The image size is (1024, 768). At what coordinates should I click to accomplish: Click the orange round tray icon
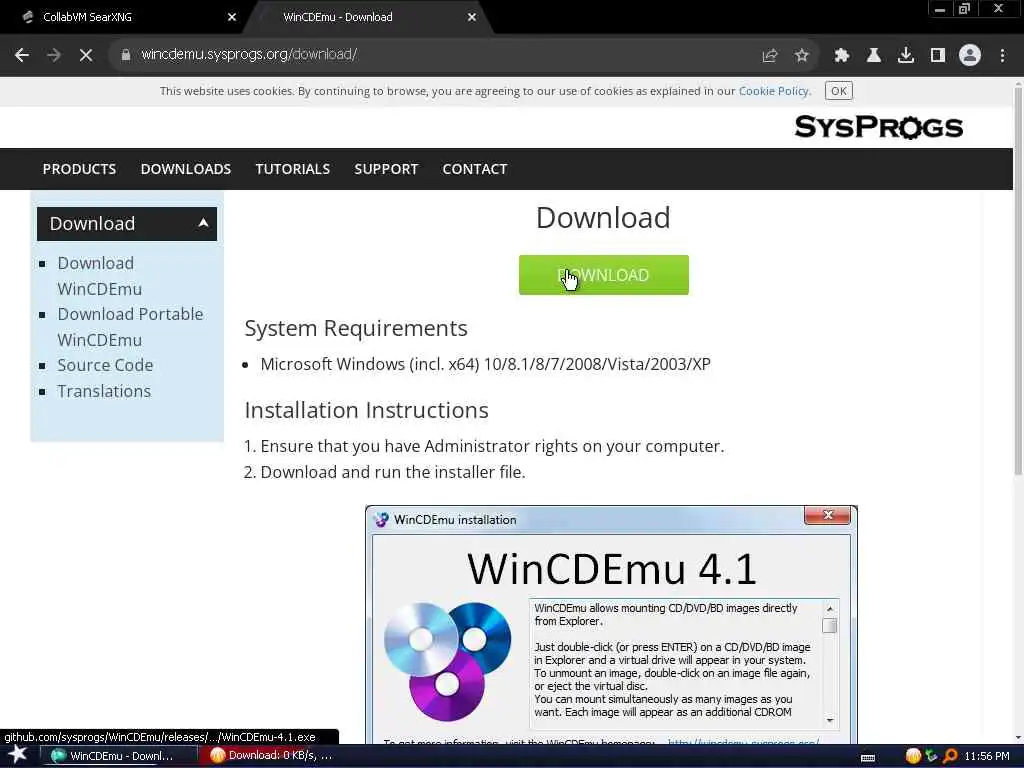[913, 756]
